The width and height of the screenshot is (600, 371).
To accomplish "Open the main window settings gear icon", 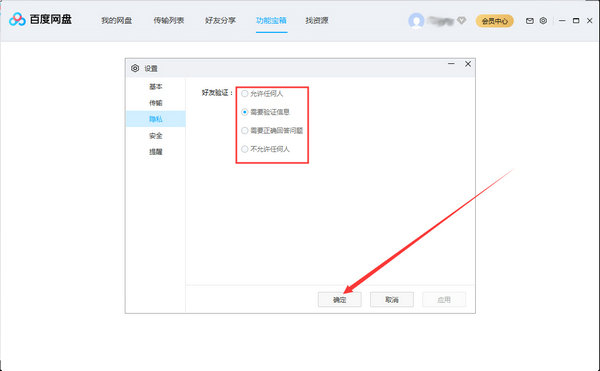I will [x=543, y=21].
